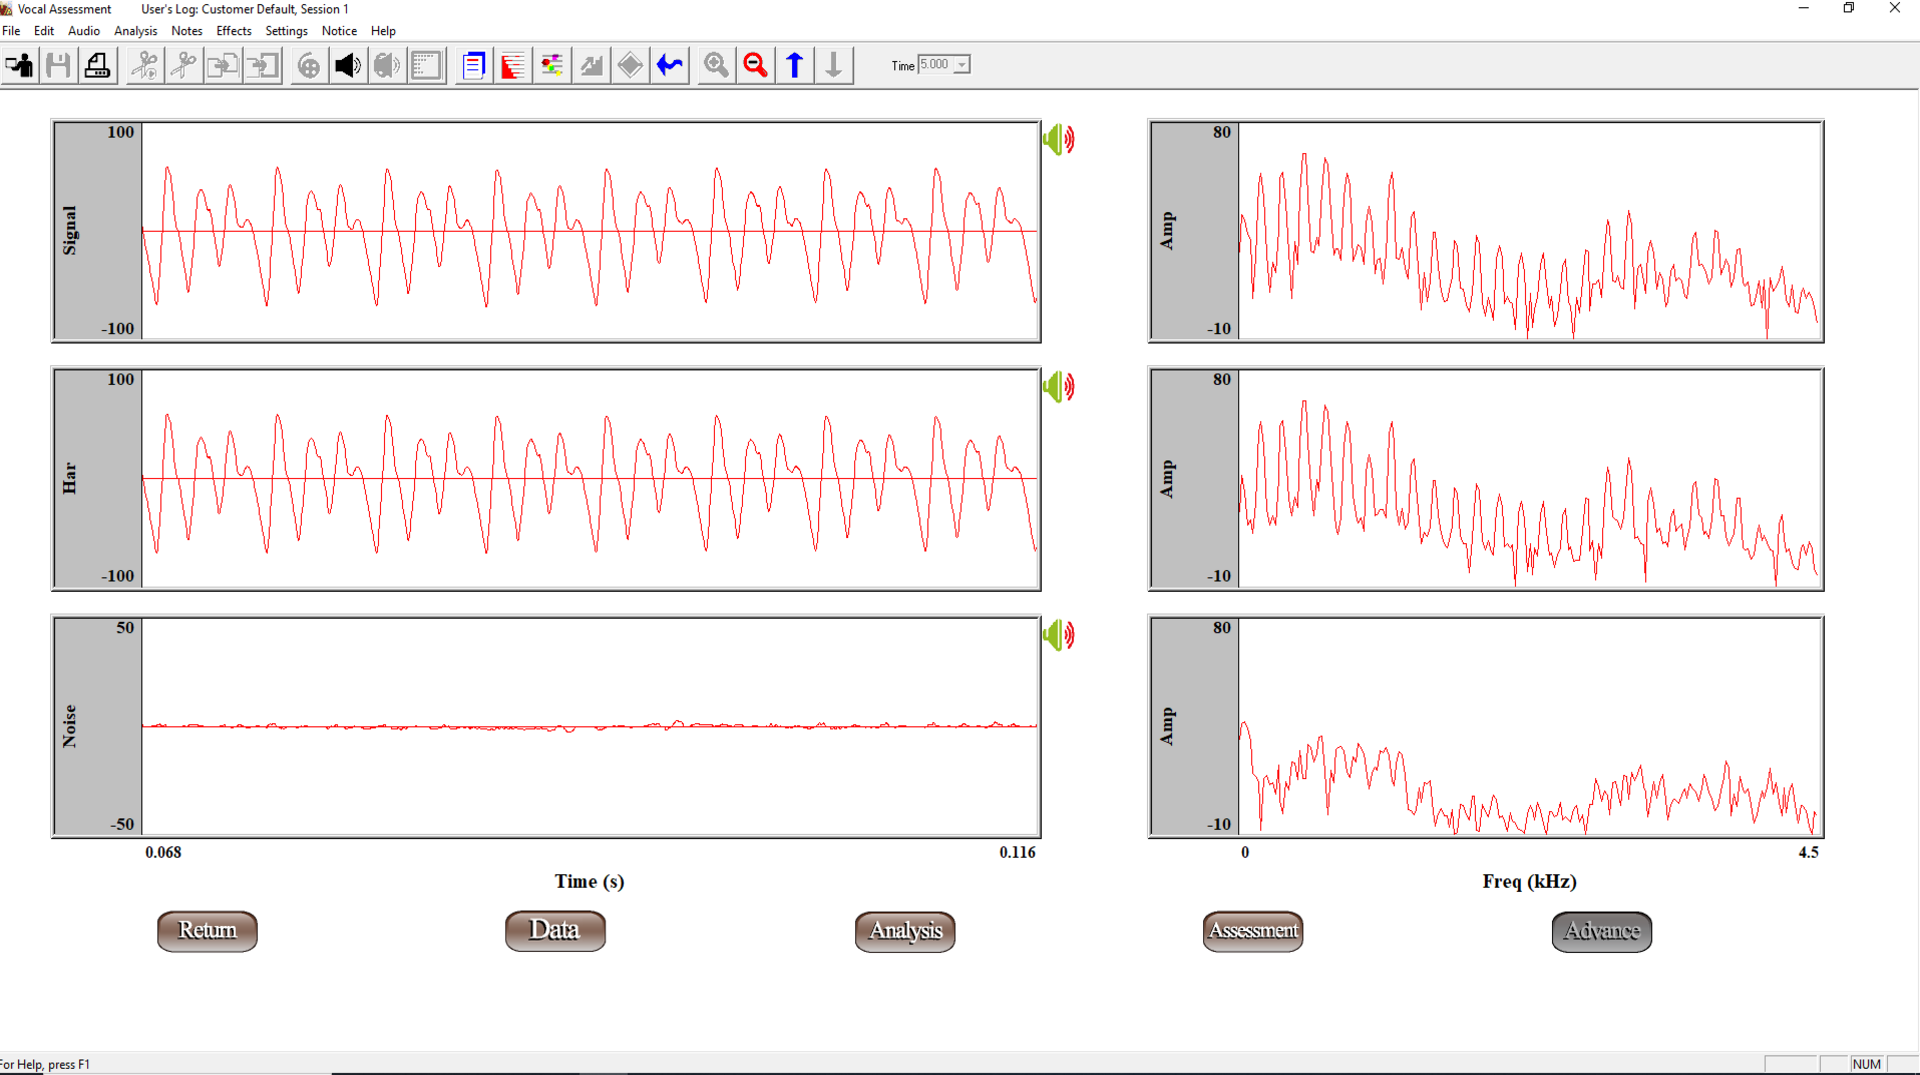Click the Noise amplitude spectrum plot
Image resolution: width=1920 pixels, height=1075 pixels.
(1530, 727)
